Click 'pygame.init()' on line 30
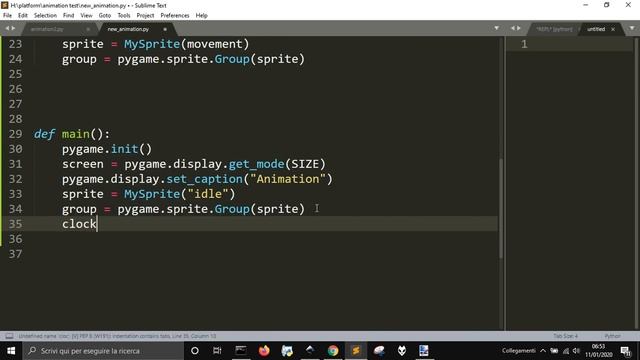The image size is (640, 360). [107, 149]
